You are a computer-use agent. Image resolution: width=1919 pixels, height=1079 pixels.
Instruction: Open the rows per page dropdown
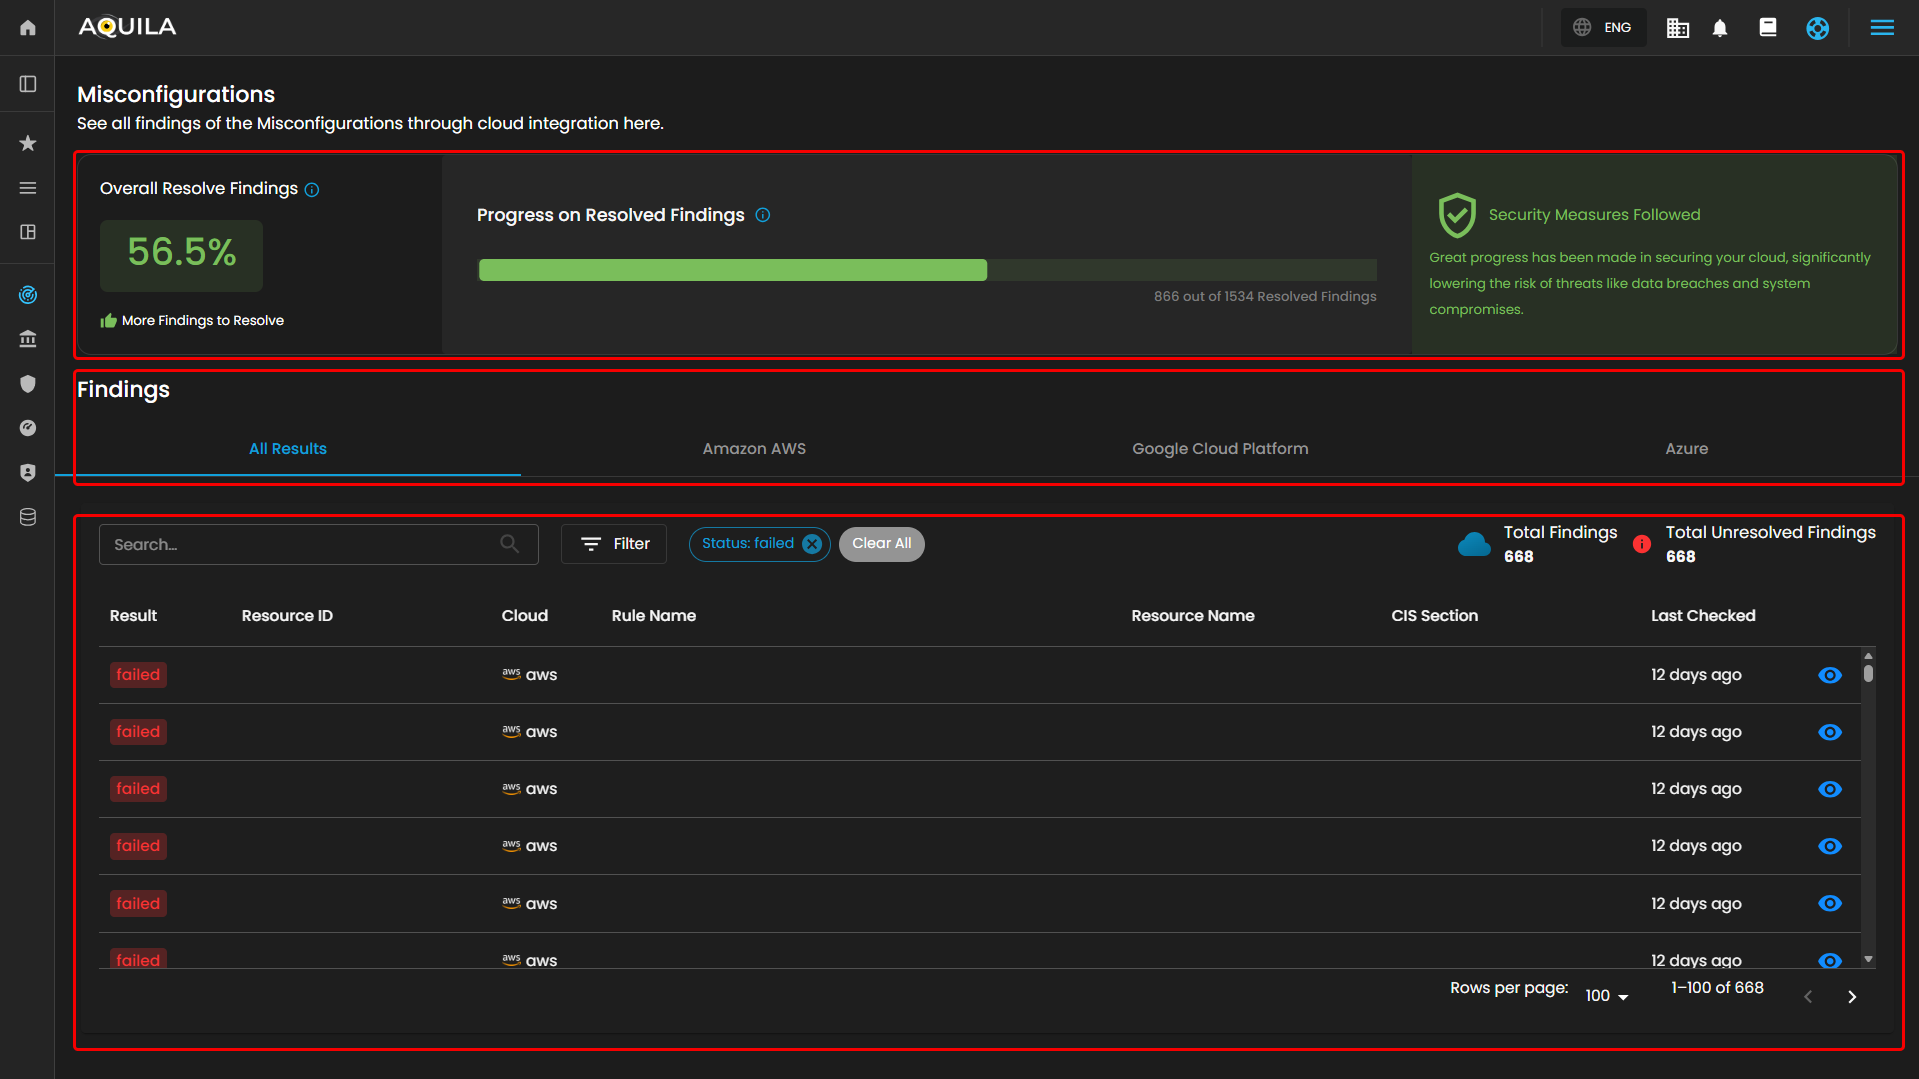click(1606, 996)
